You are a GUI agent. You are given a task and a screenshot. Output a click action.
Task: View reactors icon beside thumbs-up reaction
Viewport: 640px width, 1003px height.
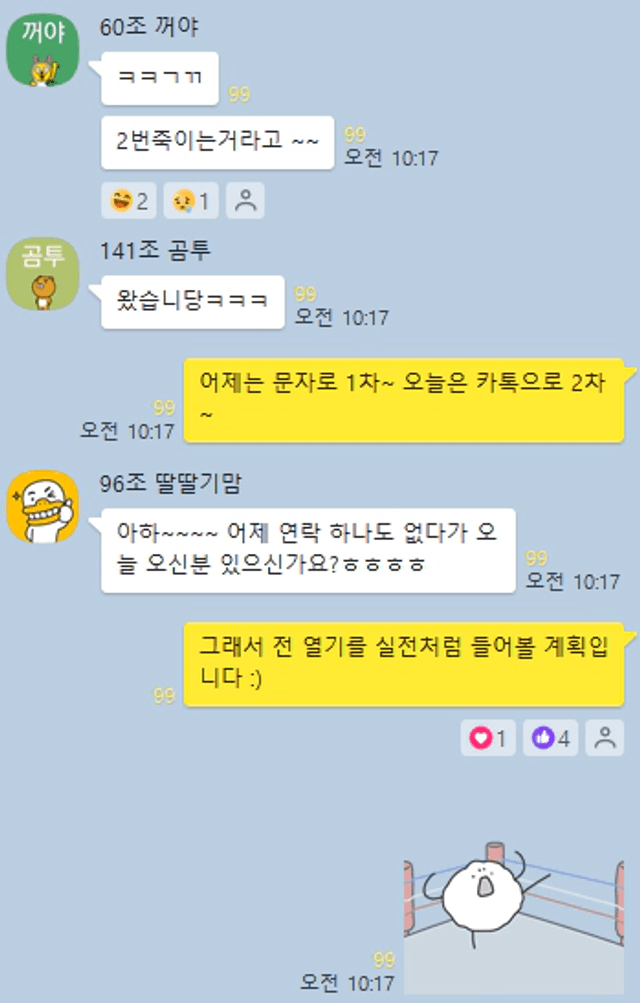point(605,738)
